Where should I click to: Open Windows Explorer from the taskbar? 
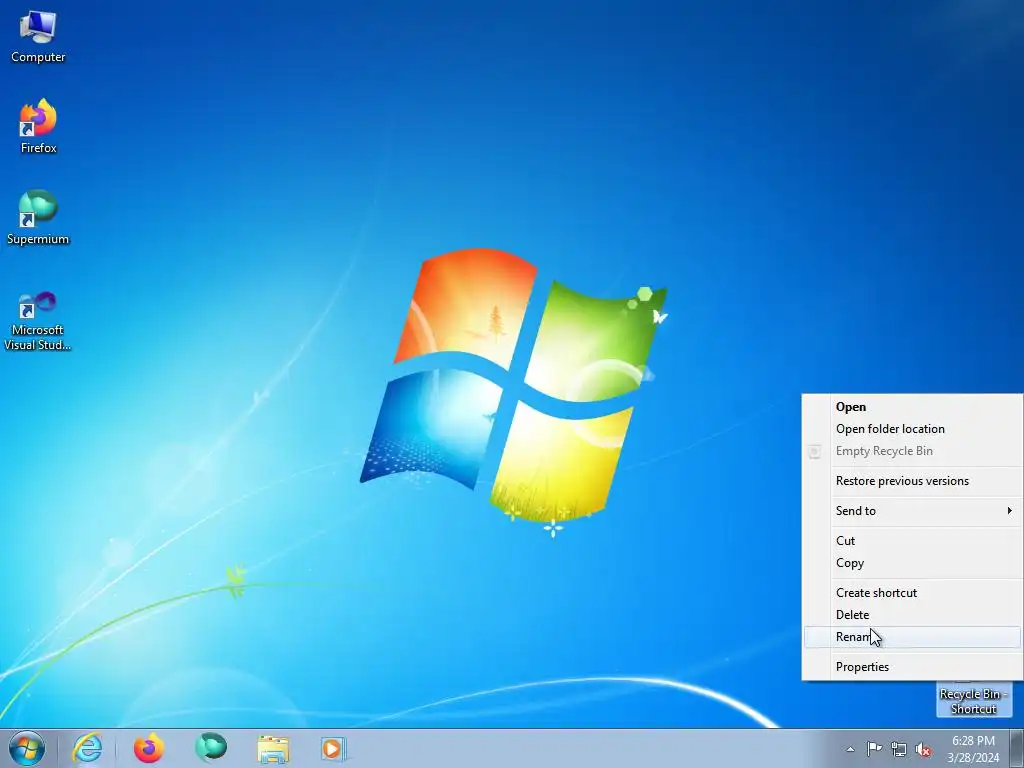[x=273, y=749]
